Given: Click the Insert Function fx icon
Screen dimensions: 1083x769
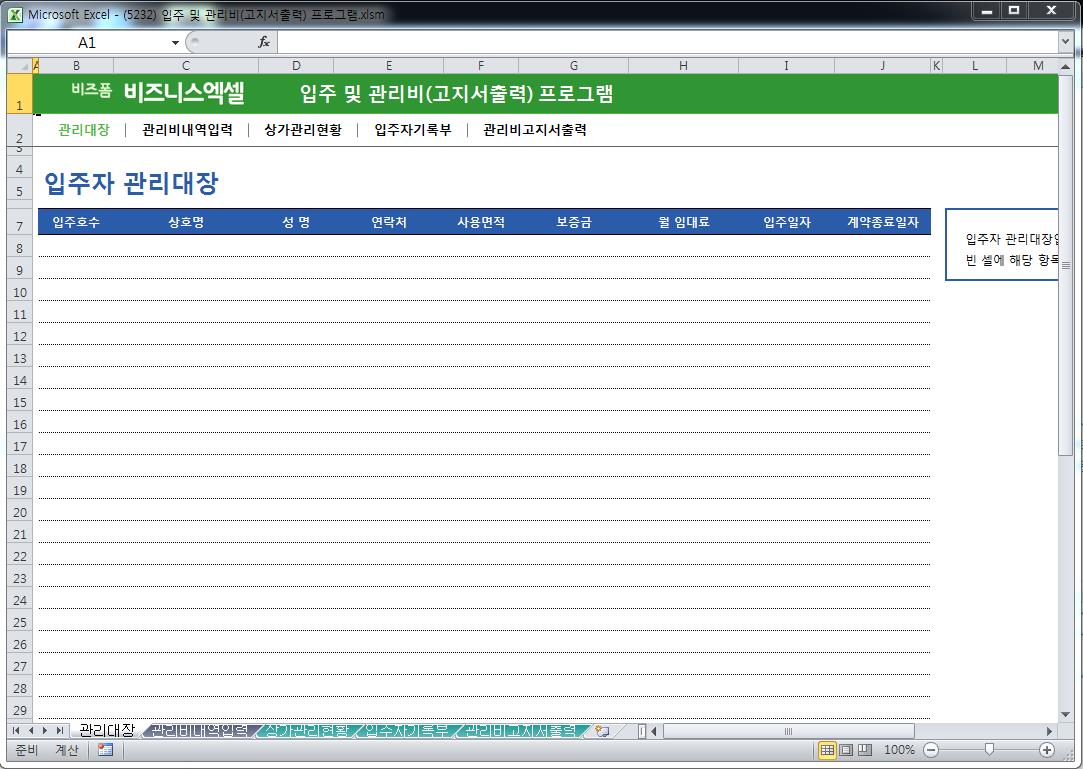Looking at the screenshot, I should [264, 43].
